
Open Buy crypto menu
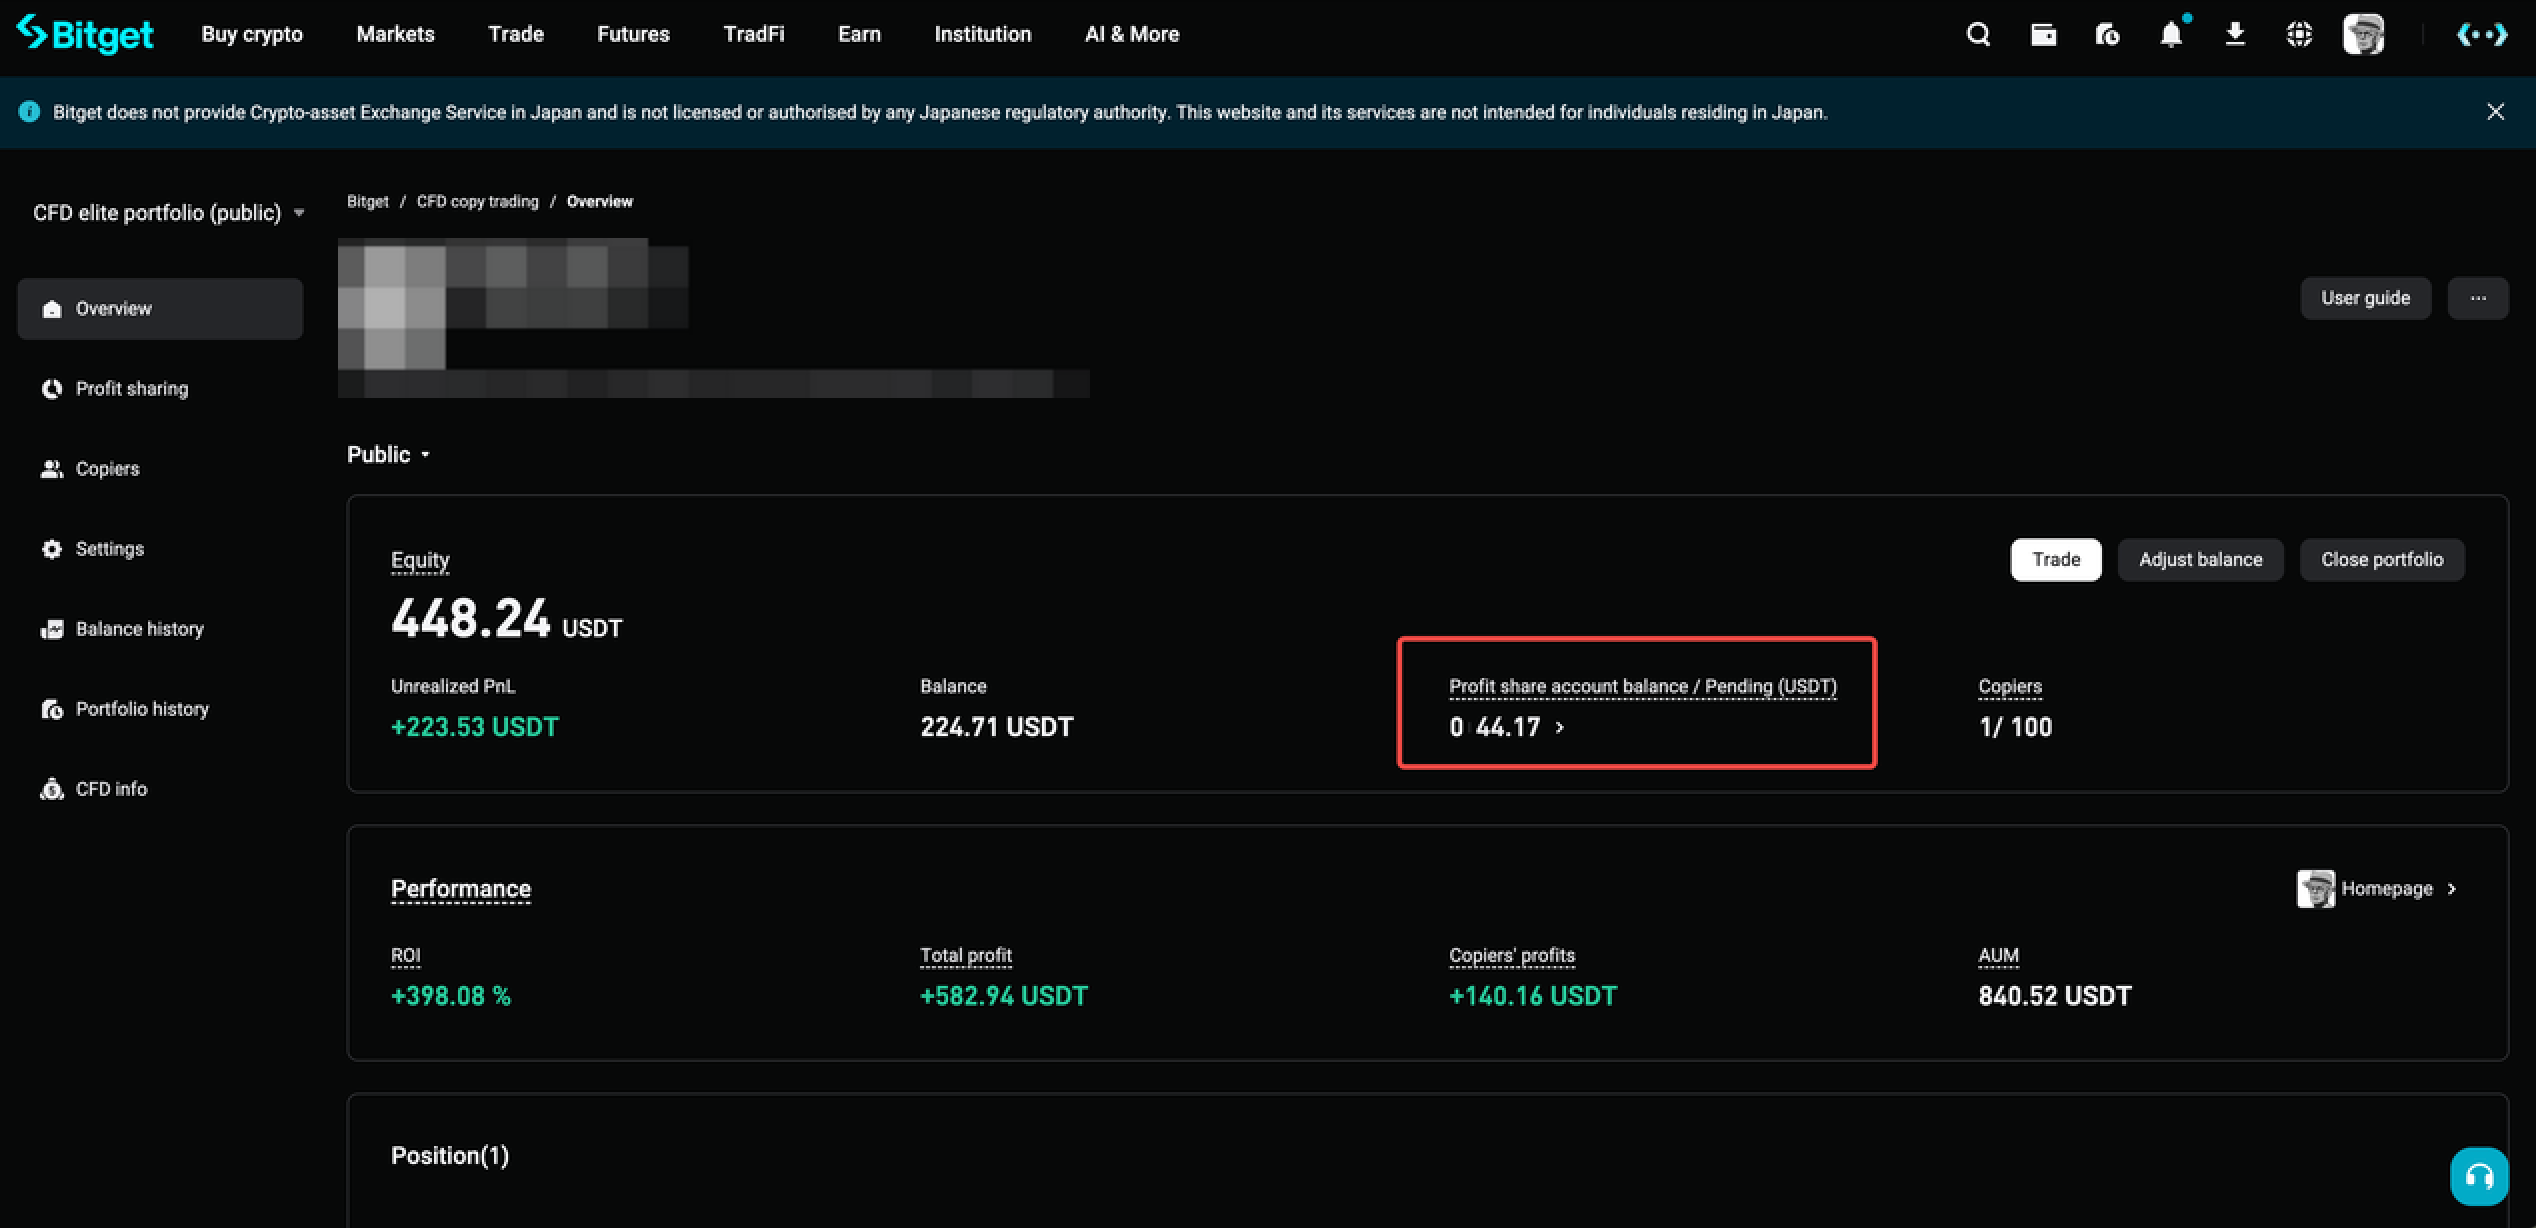pyautogui.click(x=252, y=34)
